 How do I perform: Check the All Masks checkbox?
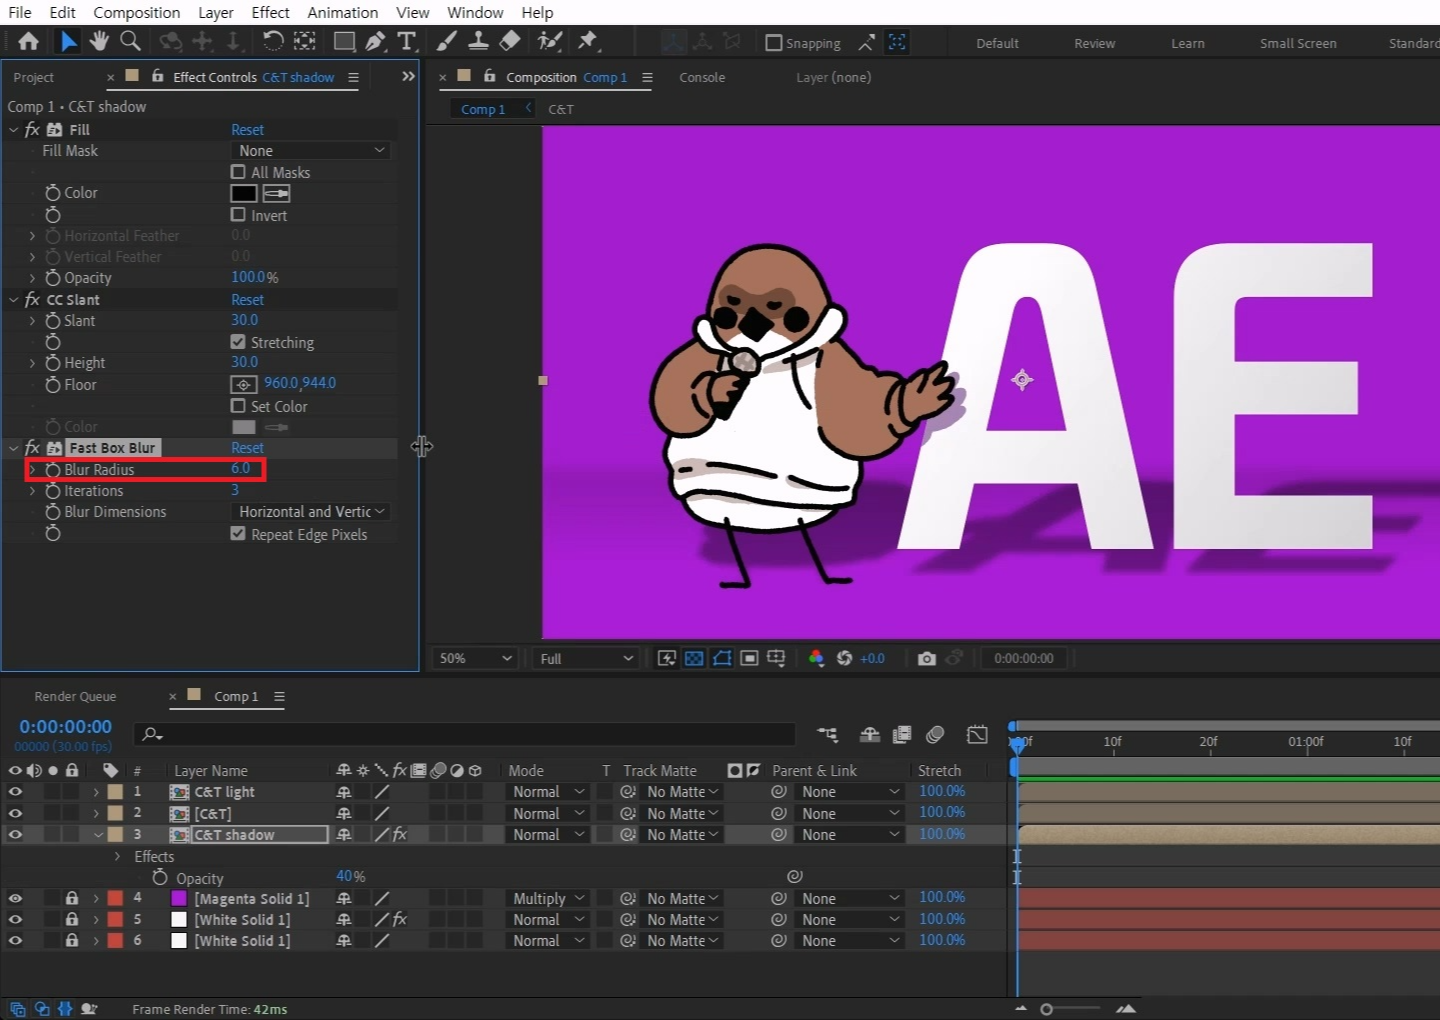click(238, 172)
